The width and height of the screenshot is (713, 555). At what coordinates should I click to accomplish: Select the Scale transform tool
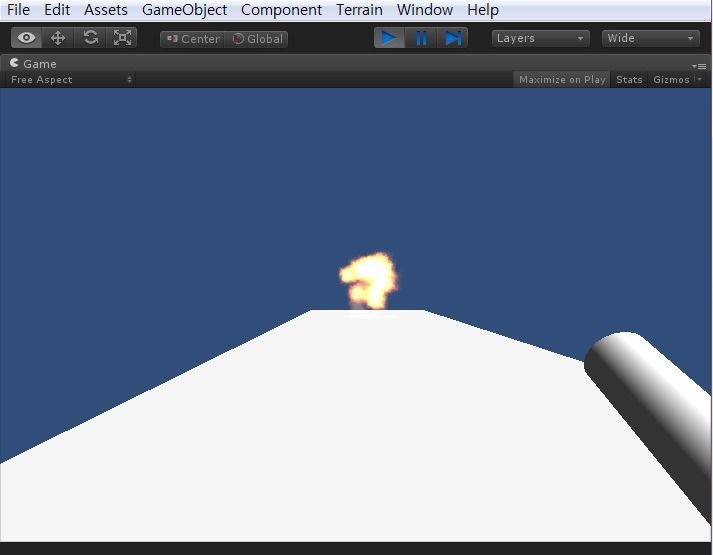(122, 38)
